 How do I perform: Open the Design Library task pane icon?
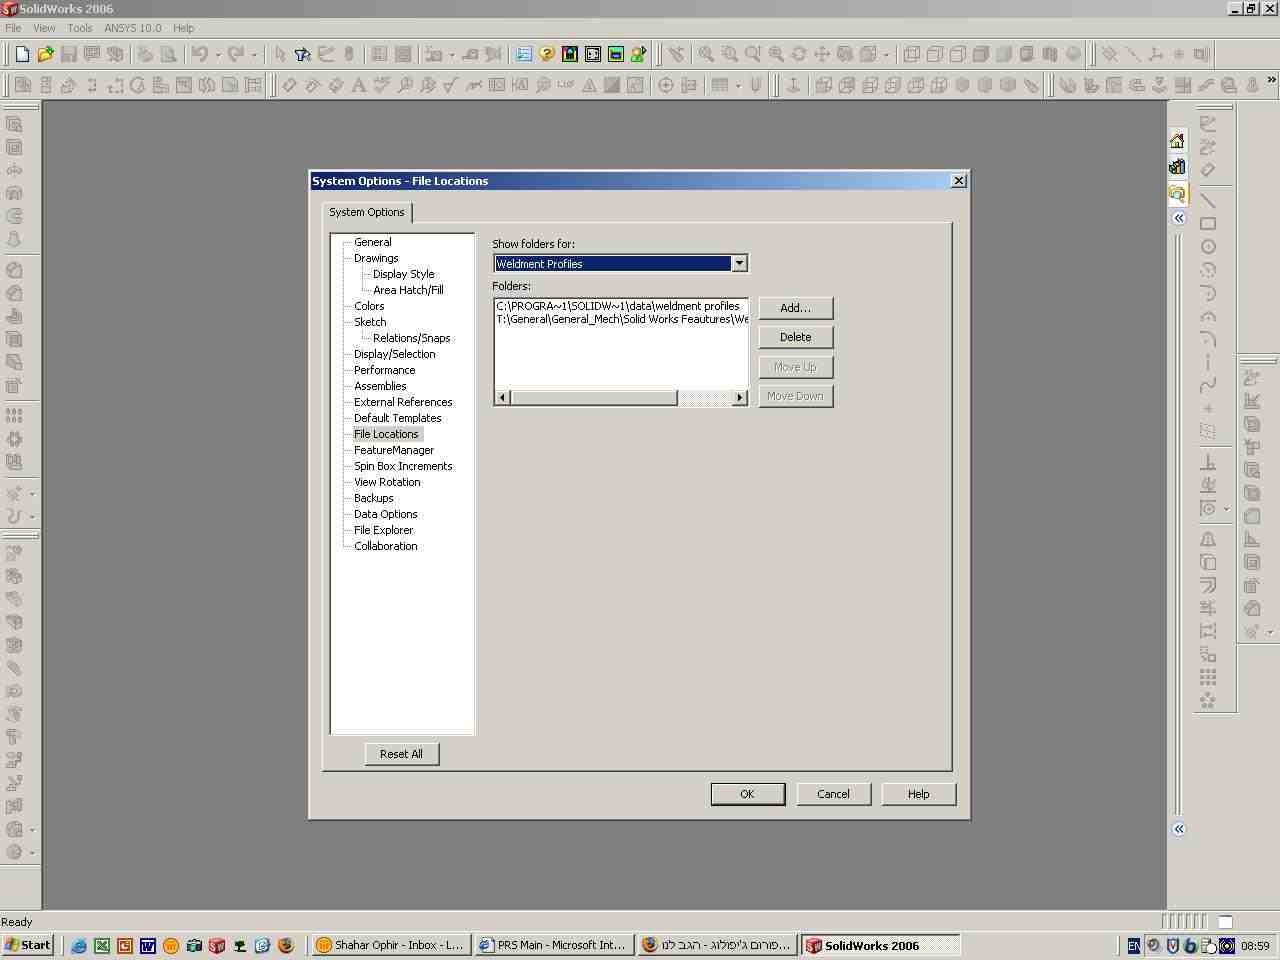1177,167
